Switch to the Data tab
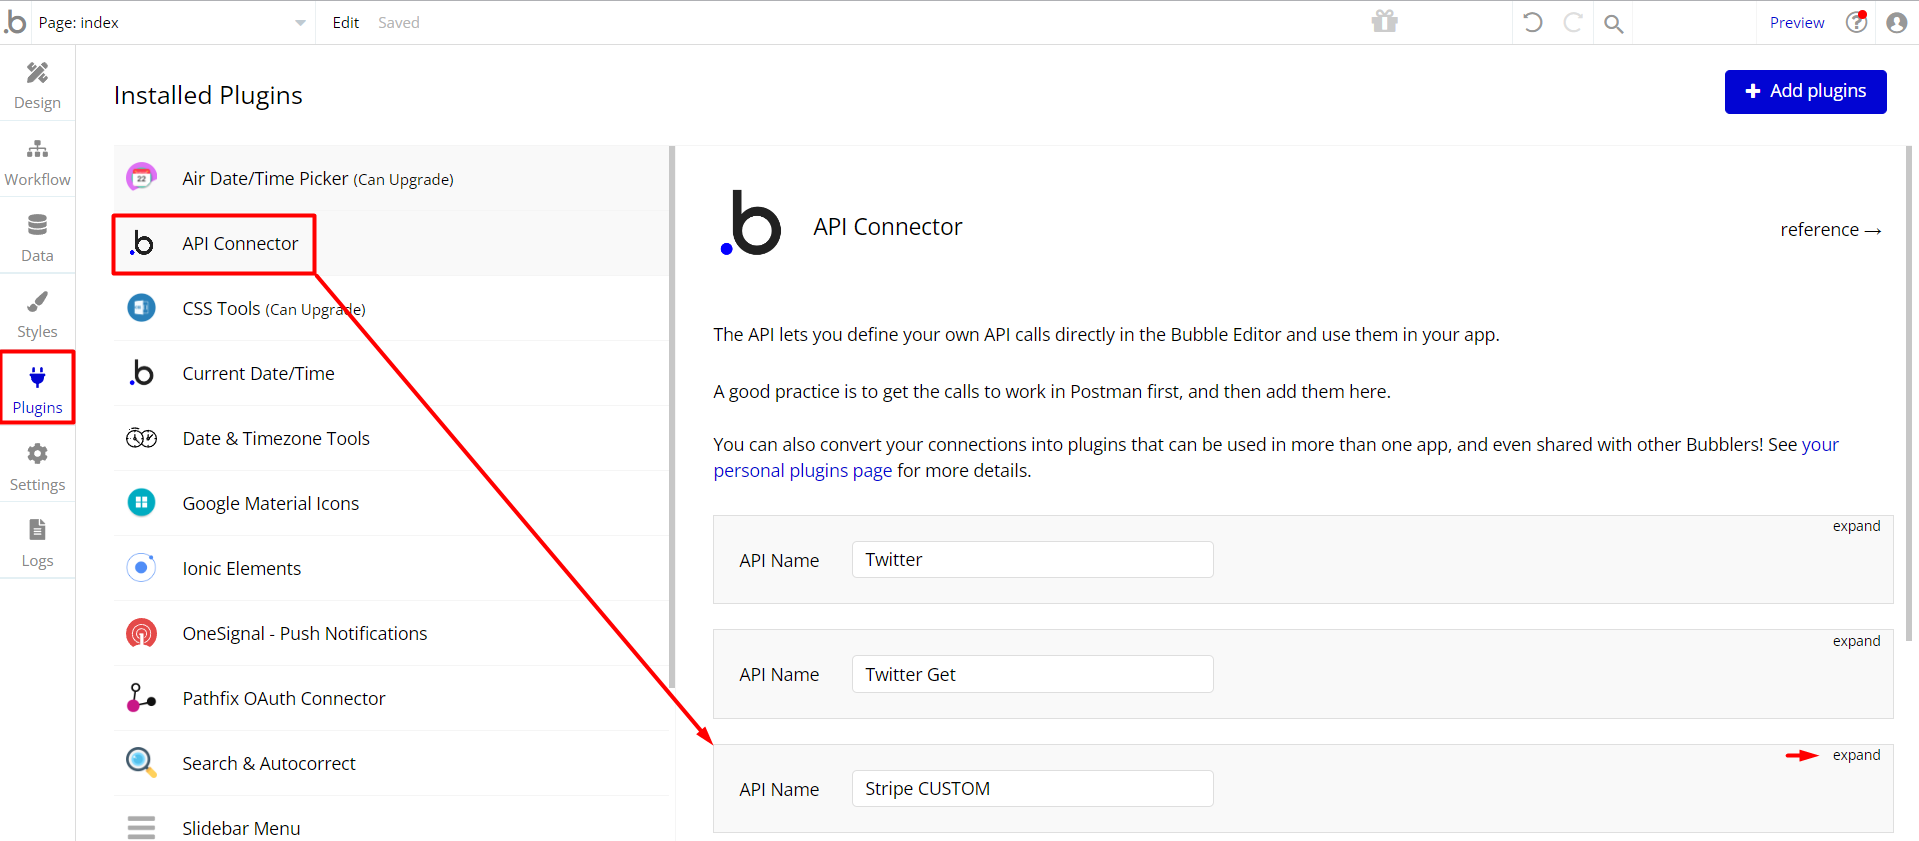Viewport: 1919px width, 841px height. (x=37, y=237)
